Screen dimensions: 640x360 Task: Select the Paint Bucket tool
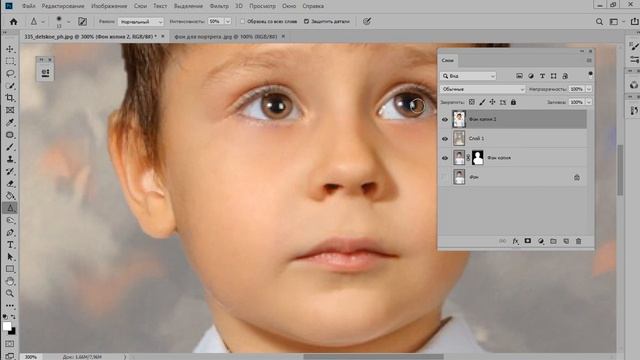(x=10, y=196)
